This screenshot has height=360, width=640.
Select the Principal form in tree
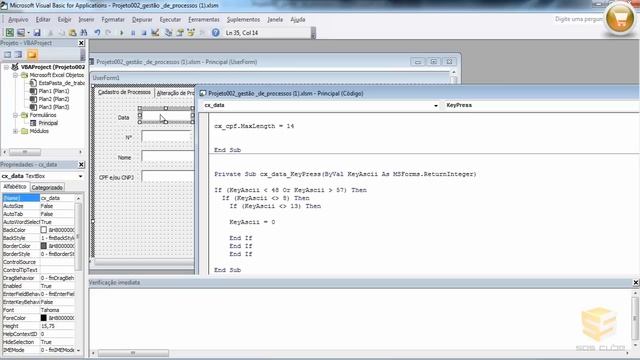pos(48,123)
